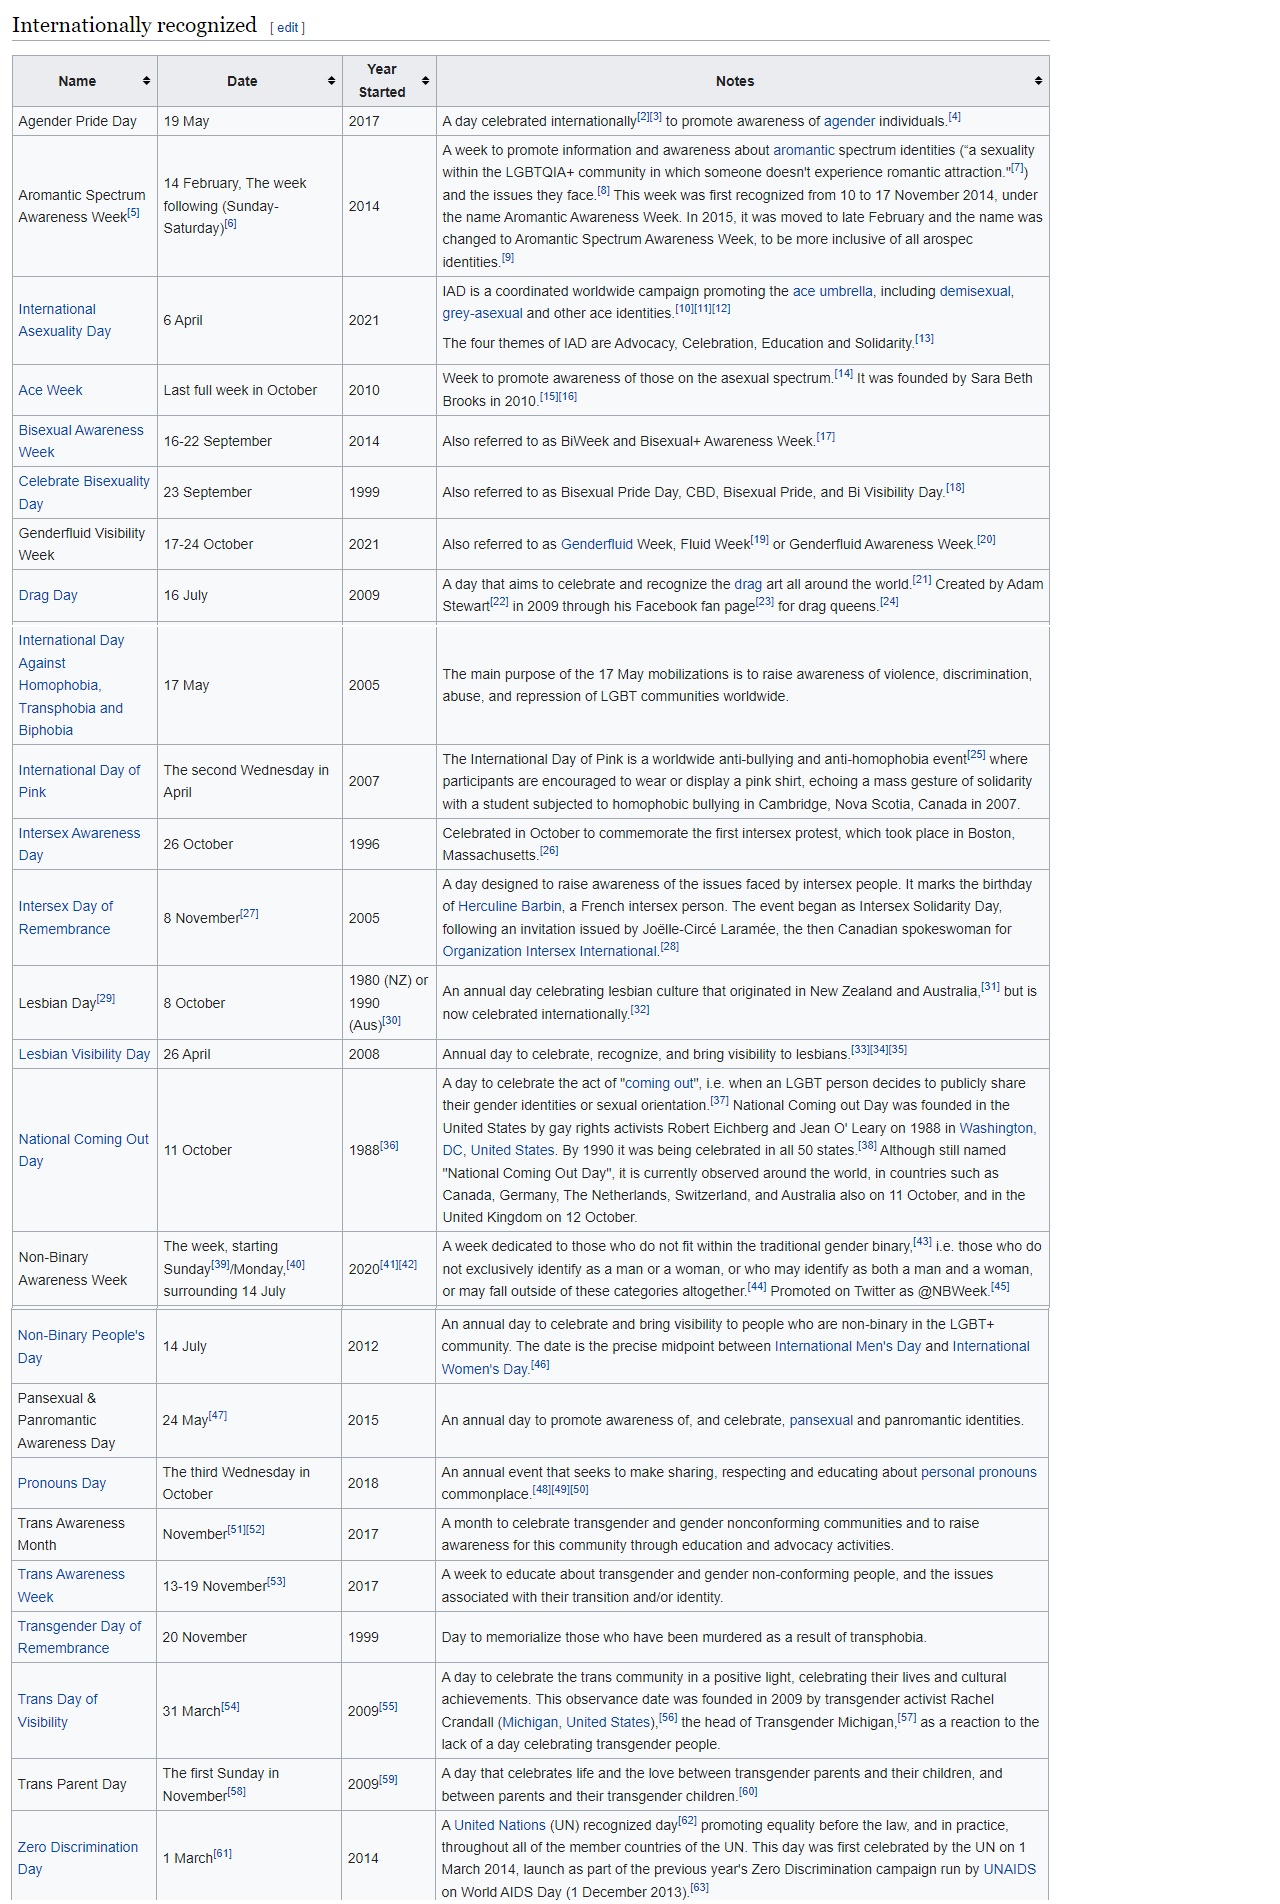The width and height of the screenshot is (1280, 1904).
Task: Open citation [54] after 31 March
Action: [230, 1707]
